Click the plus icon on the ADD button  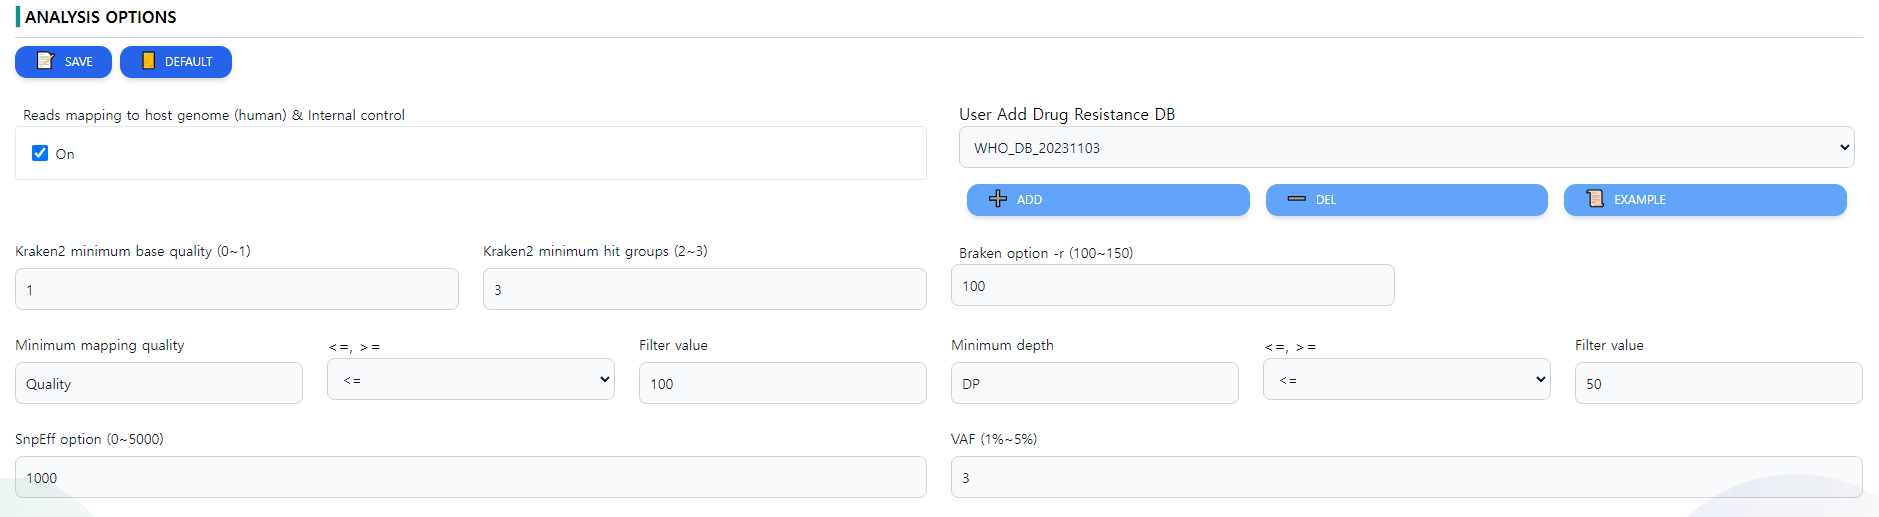(x=998, y=199)
